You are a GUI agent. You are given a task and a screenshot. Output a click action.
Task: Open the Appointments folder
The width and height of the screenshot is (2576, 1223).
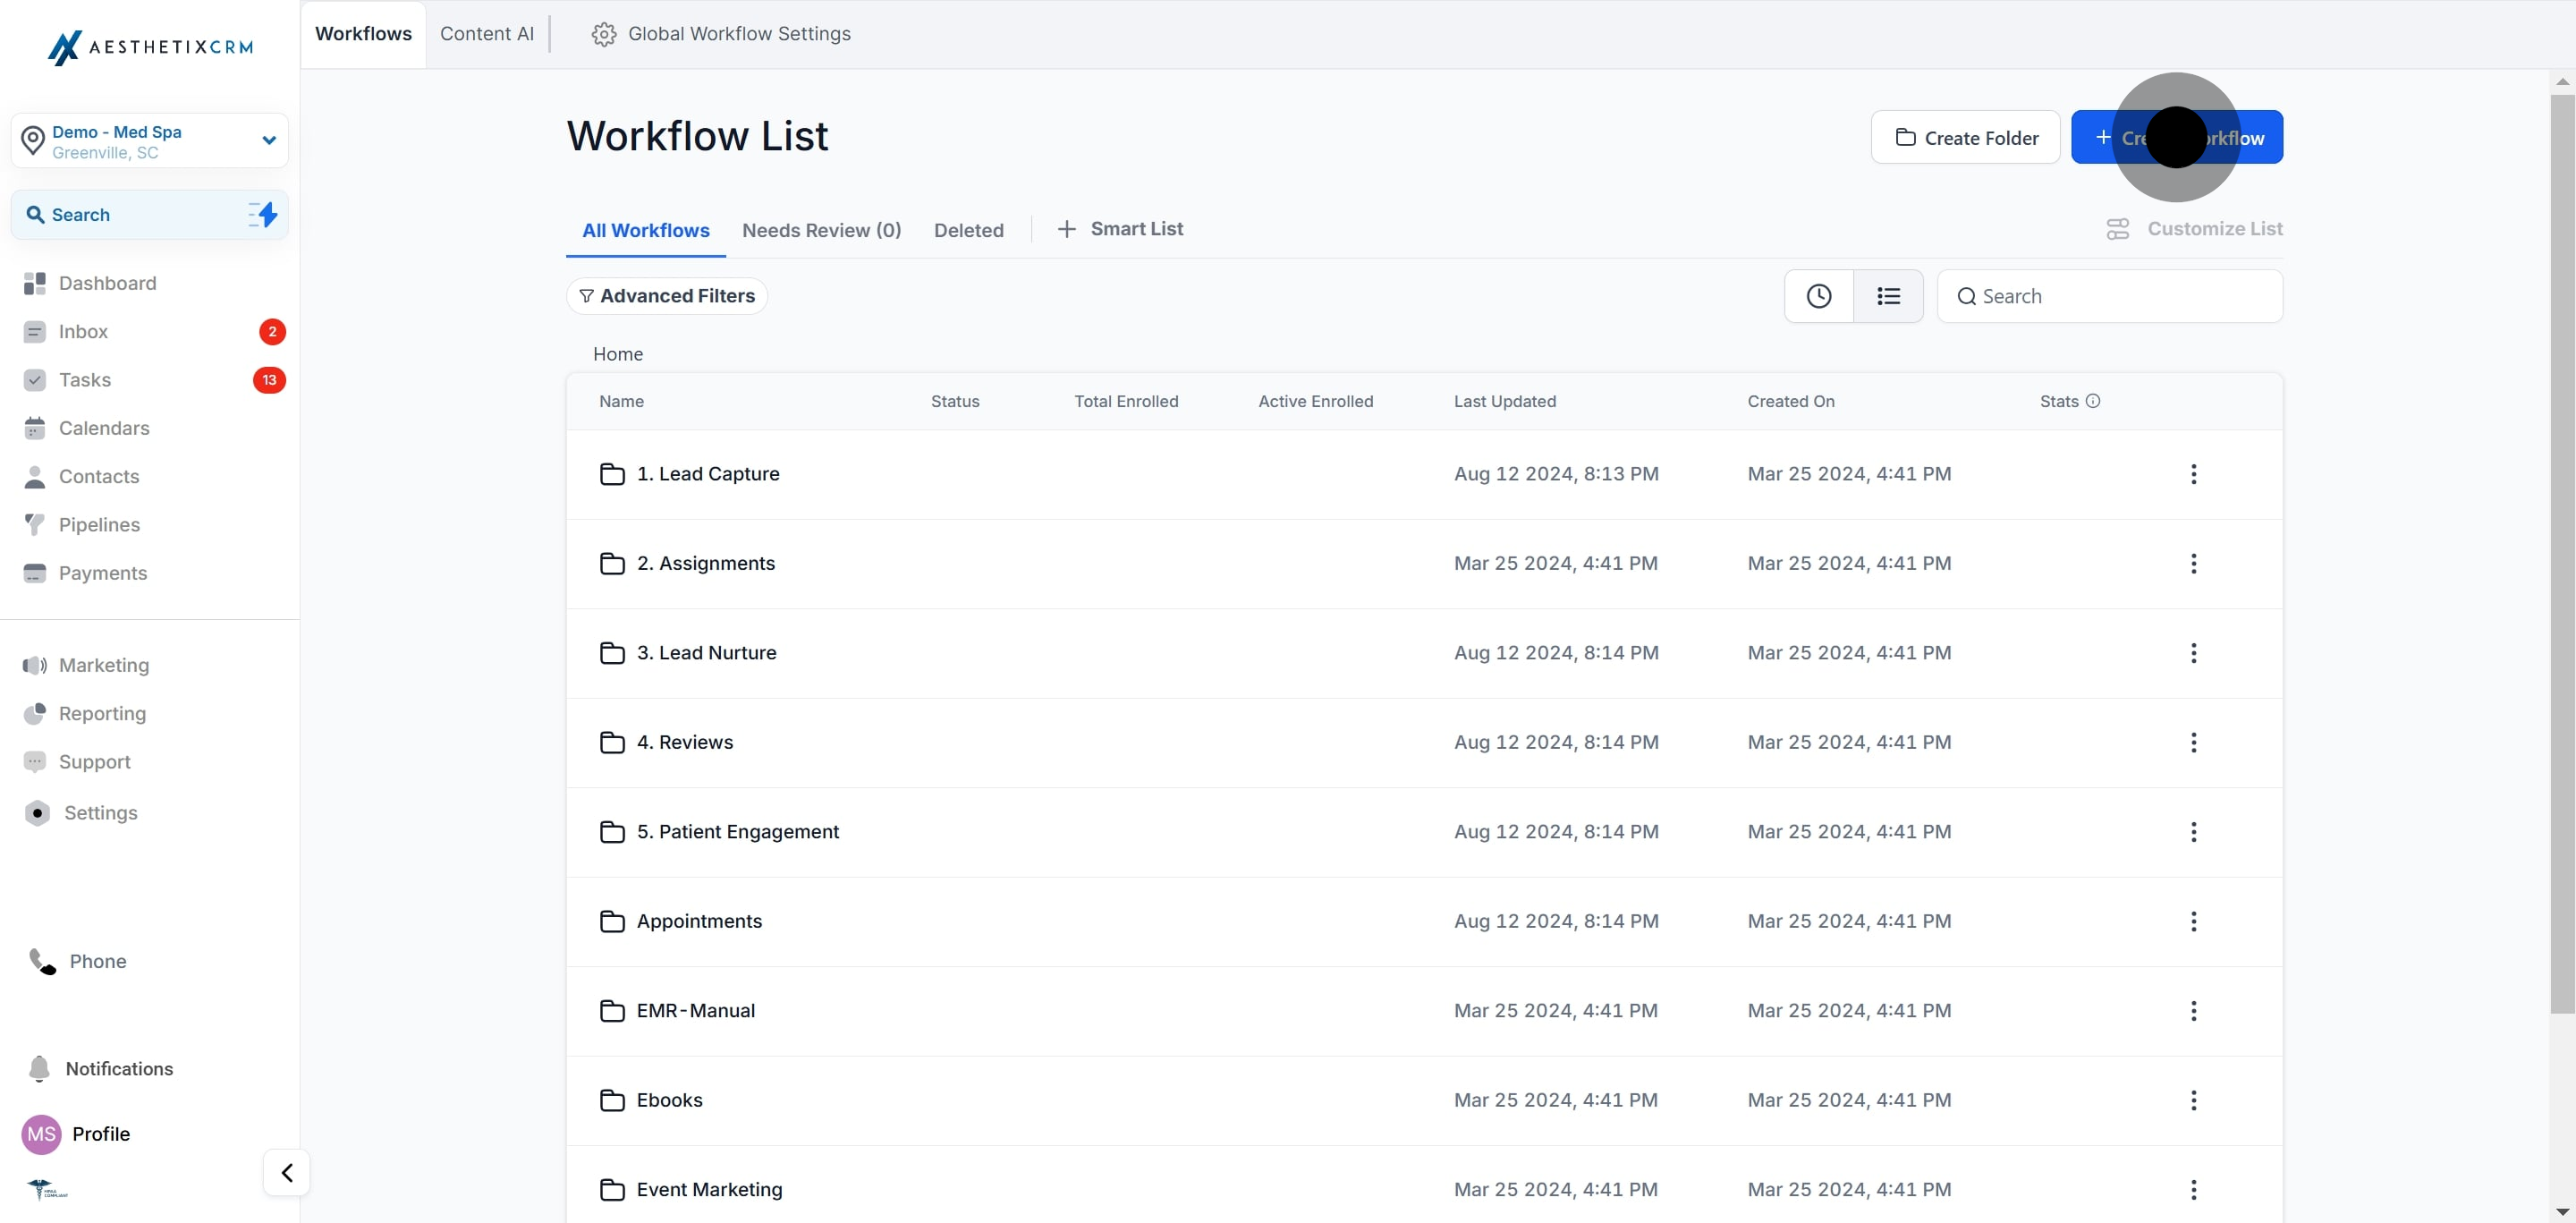point(700,921)
